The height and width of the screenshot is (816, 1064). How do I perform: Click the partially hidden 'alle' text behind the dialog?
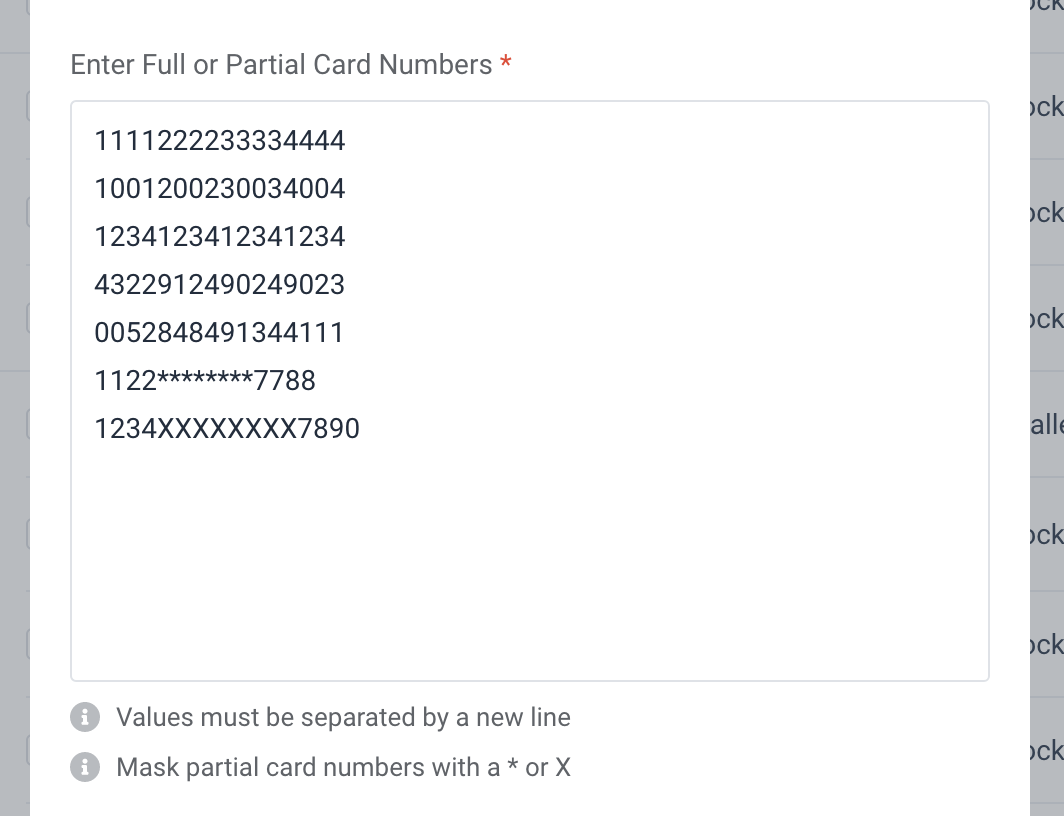[x=1046, y=425]
